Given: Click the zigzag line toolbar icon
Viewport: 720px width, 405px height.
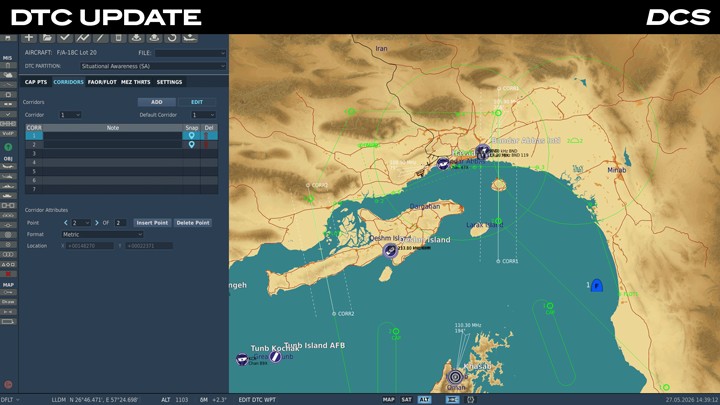Looking at the screenshot, I should coord(83,38).
